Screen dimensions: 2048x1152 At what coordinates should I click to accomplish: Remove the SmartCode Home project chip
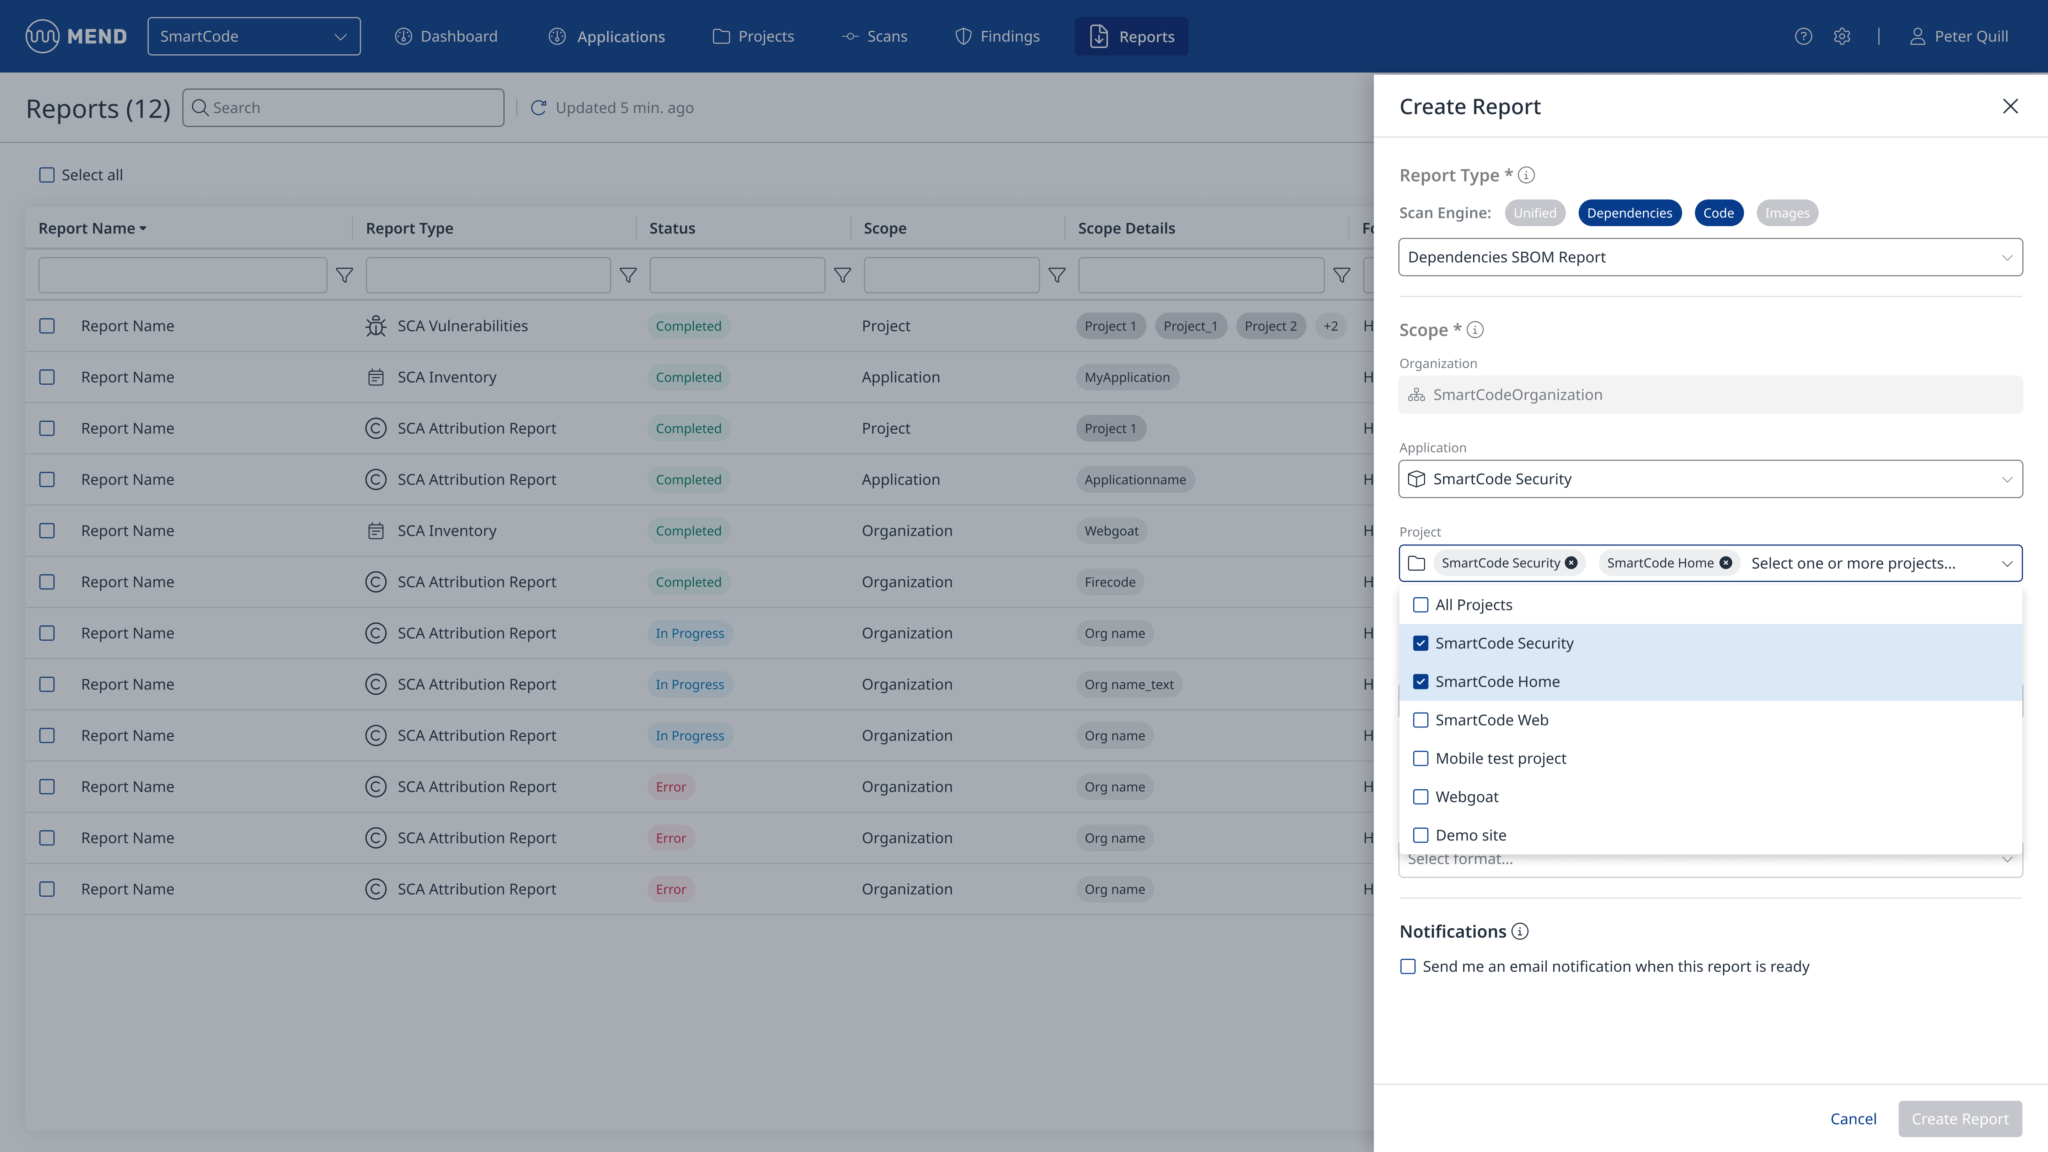[x=1725, y=563]
